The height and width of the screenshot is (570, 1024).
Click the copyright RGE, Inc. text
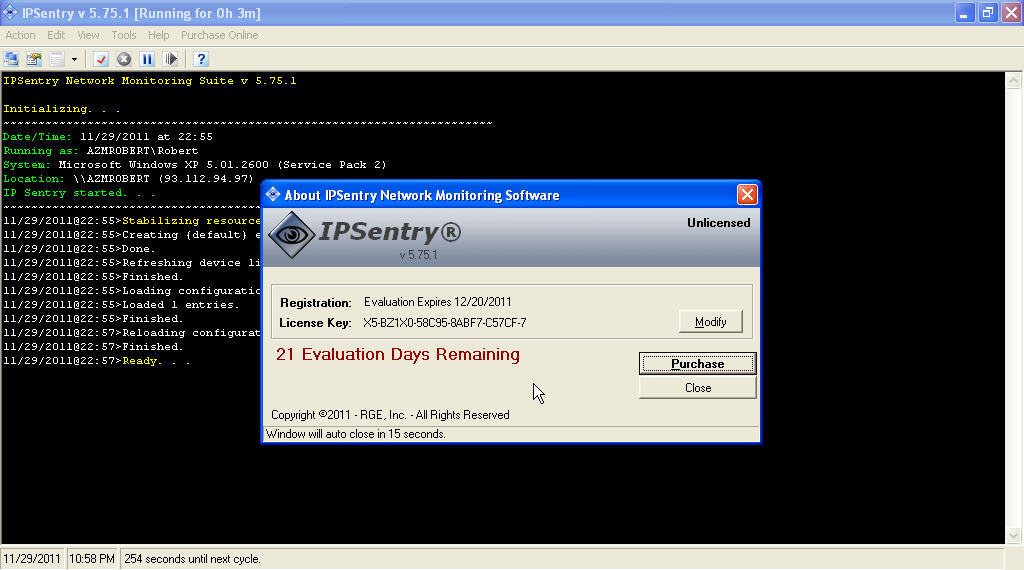pyautogui.click(x=390, y=415)
